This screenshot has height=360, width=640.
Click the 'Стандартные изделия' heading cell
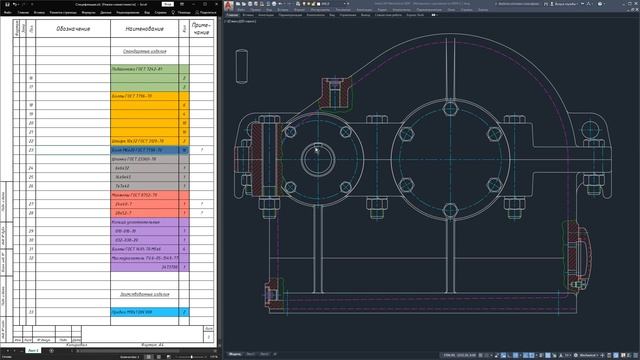point(144,51)
